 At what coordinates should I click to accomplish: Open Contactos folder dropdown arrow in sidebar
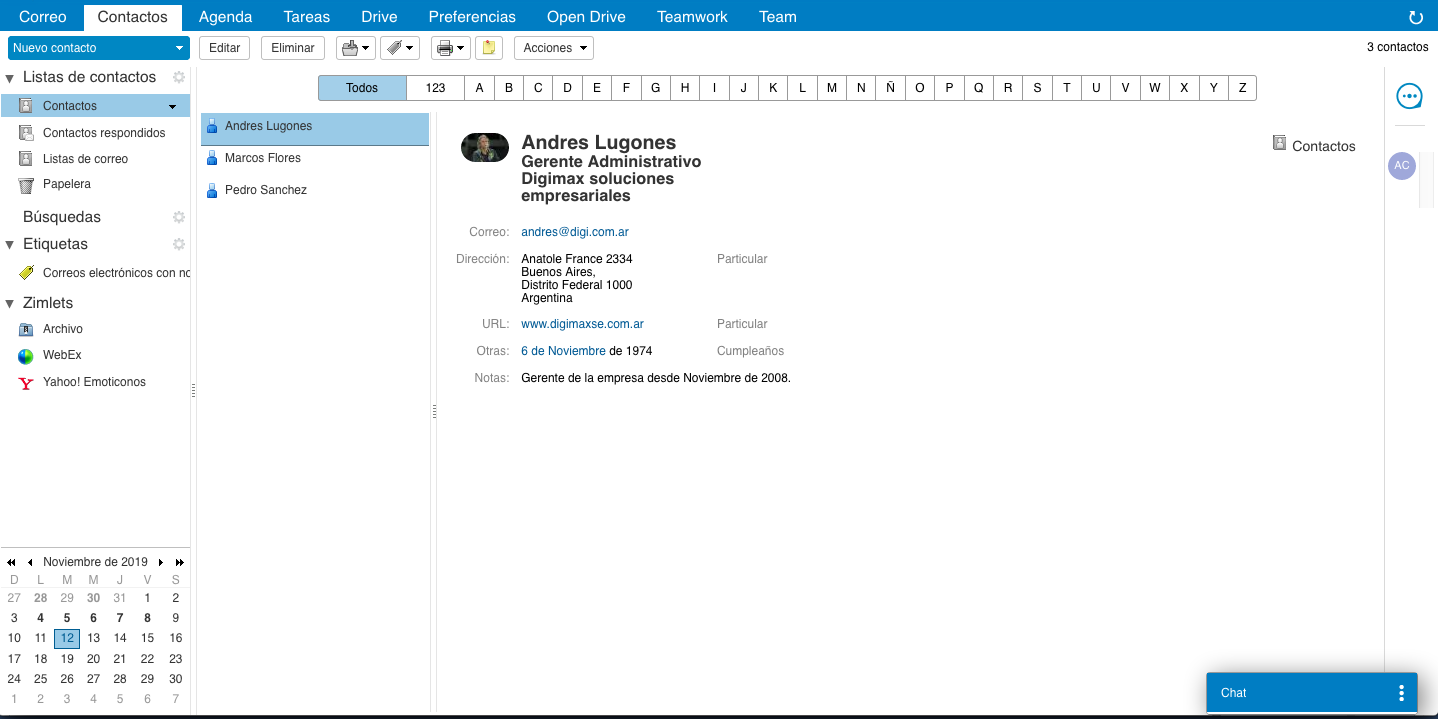(172, 106)
